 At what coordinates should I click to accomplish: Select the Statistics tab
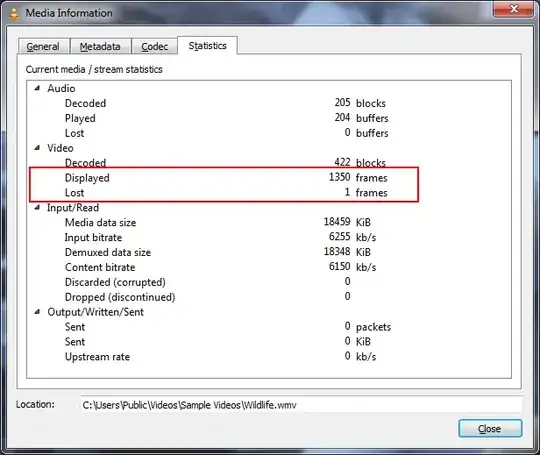(x=207, y=45)
